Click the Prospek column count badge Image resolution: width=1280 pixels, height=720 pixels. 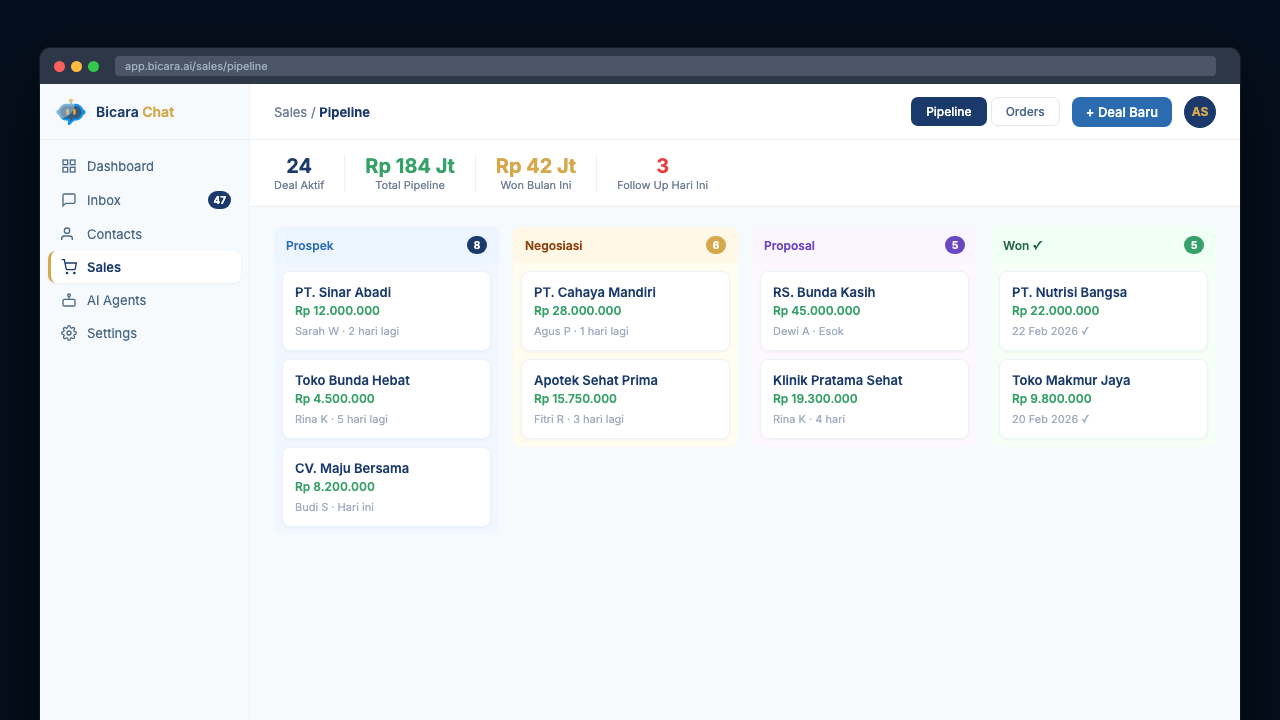(x=476, y=245)
